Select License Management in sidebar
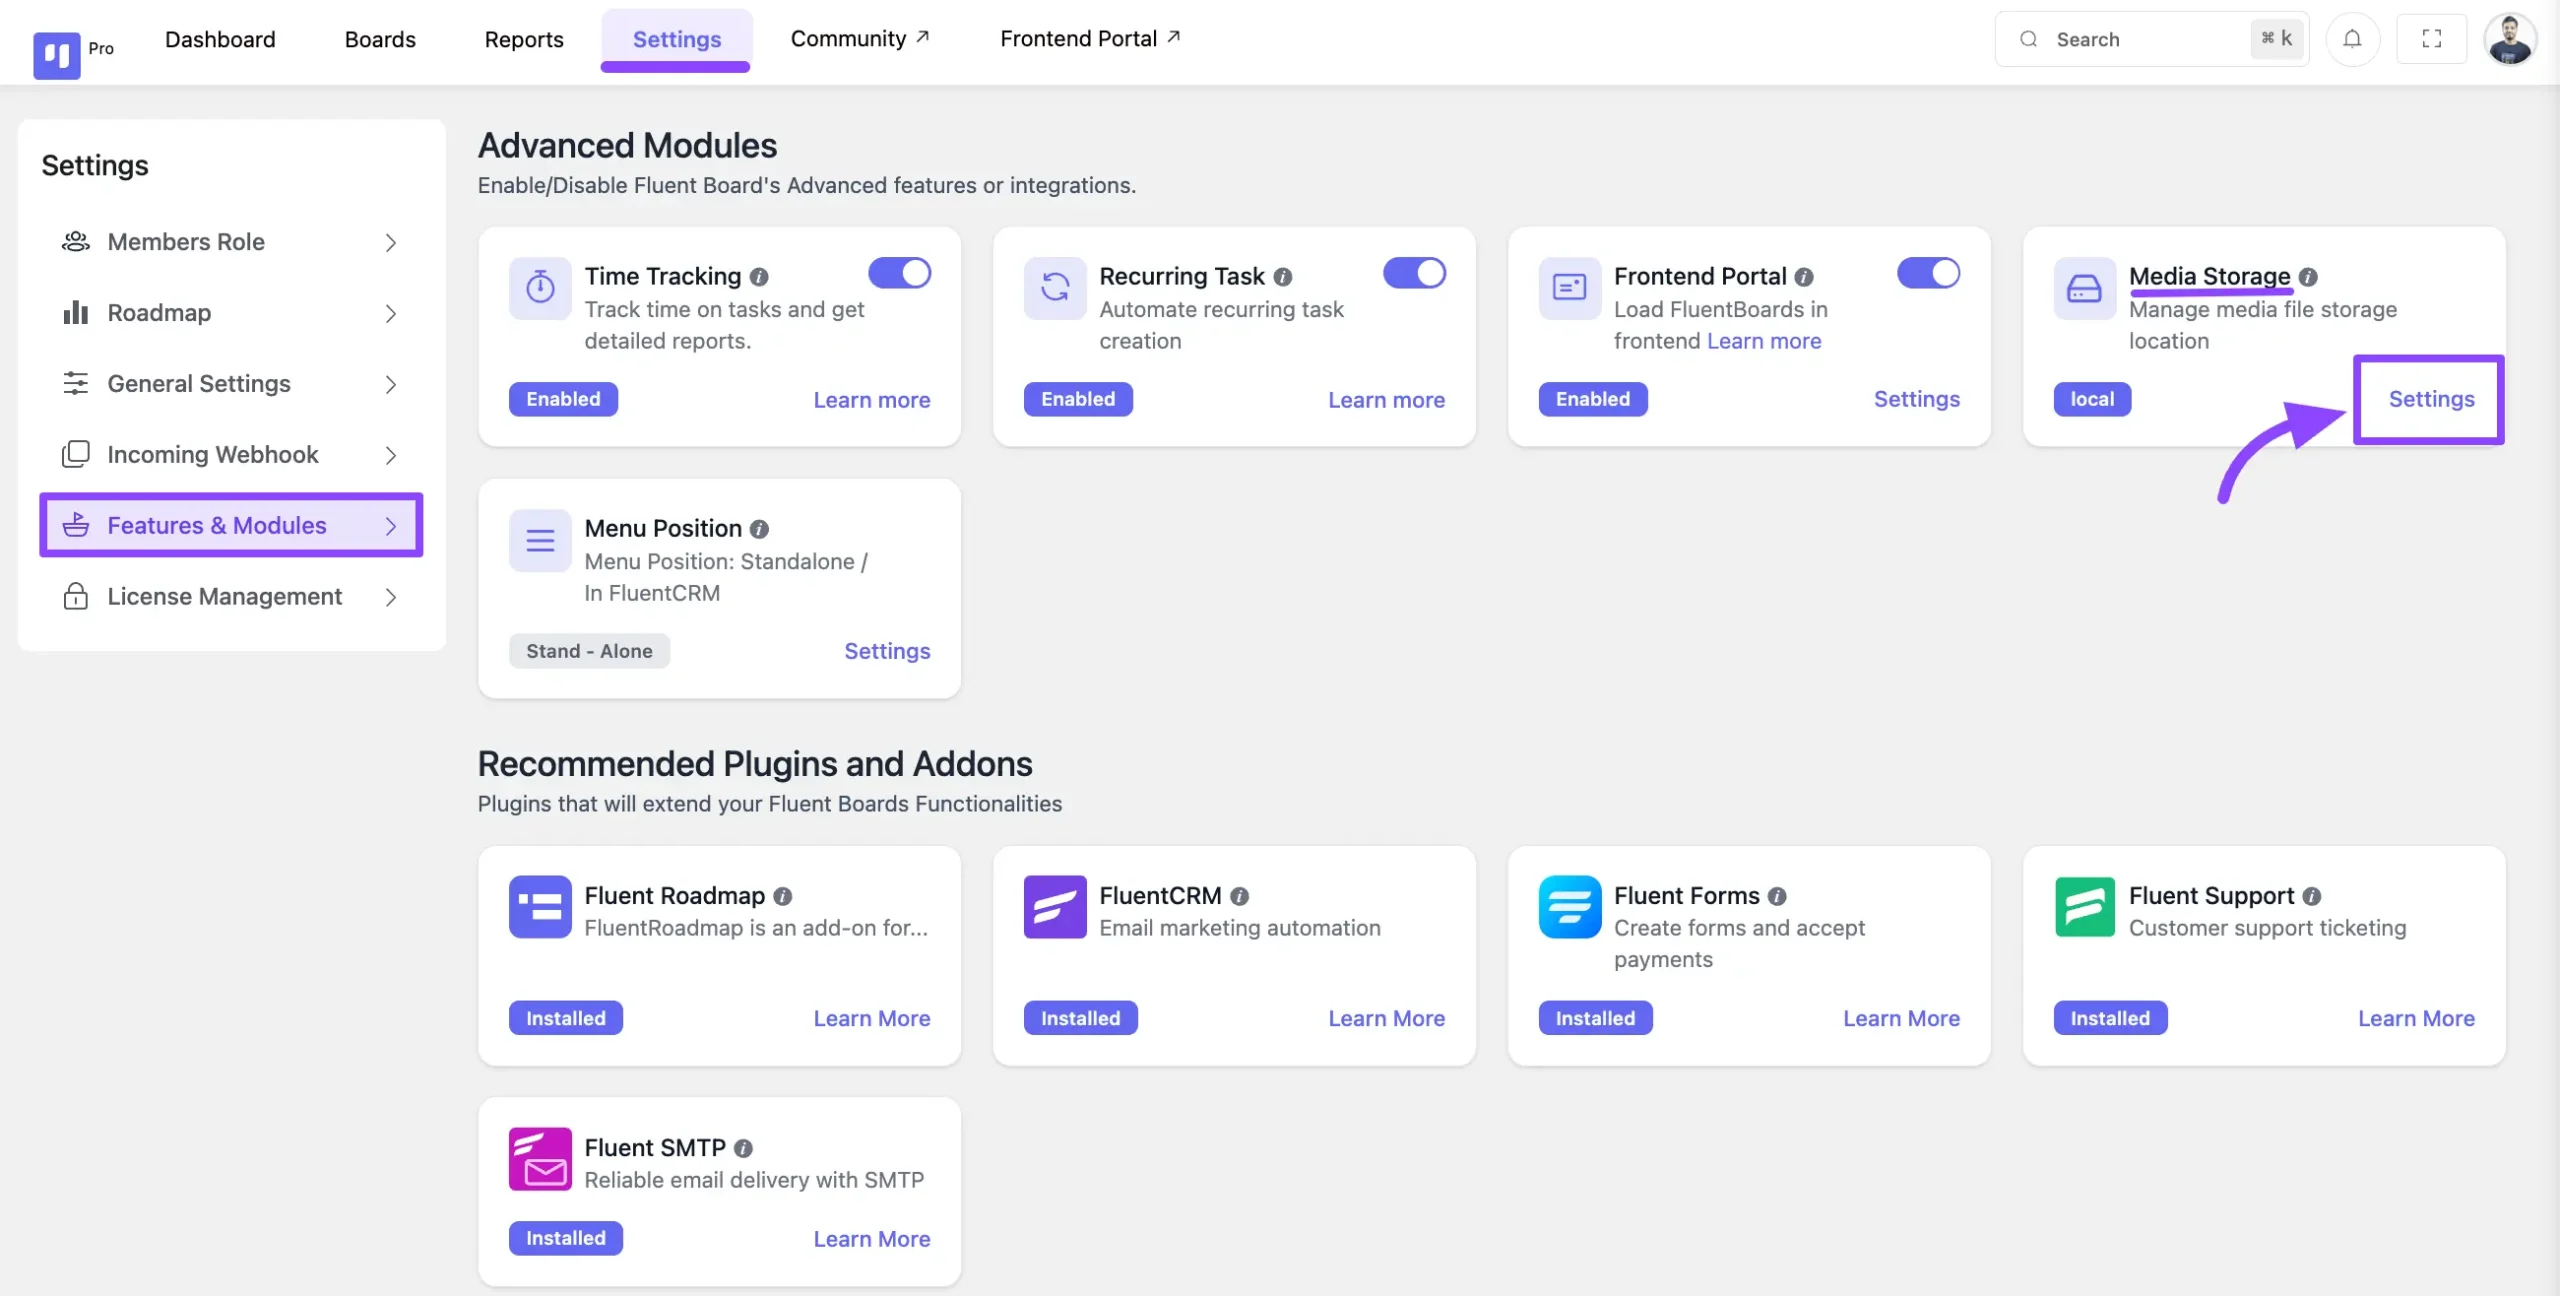Screen dimensions: 2560x1296 tap(231, 597)
